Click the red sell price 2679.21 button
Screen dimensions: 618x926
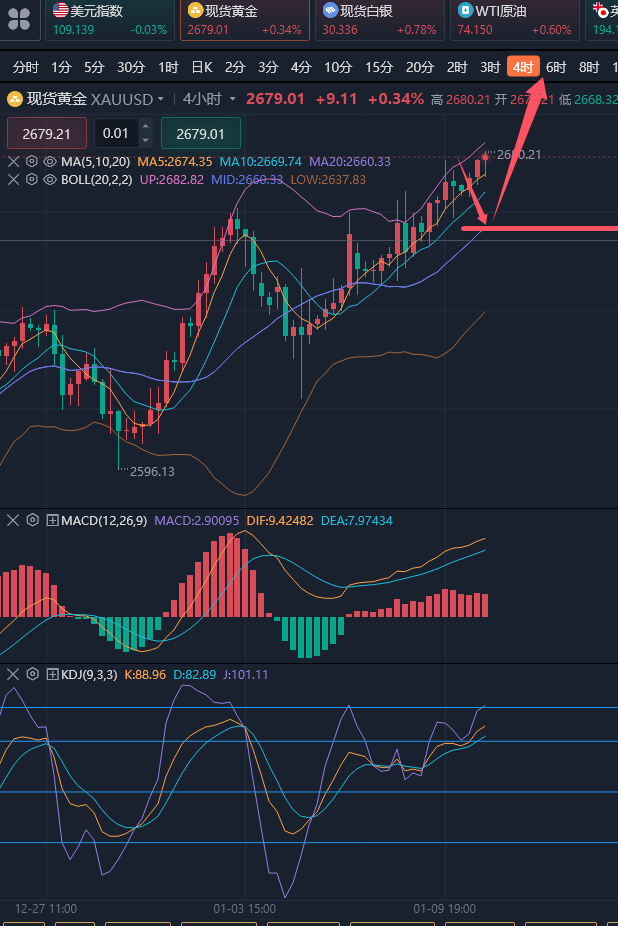point(47,133)
